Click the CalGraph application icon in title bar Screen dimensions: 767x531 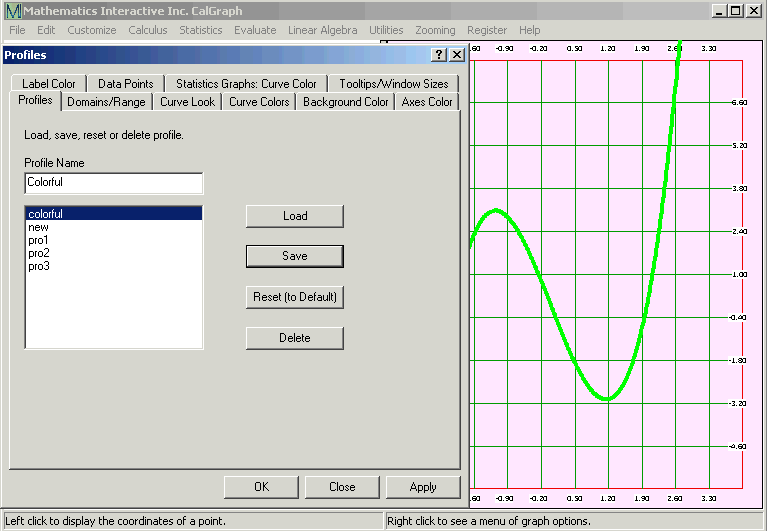click(13, 11)
